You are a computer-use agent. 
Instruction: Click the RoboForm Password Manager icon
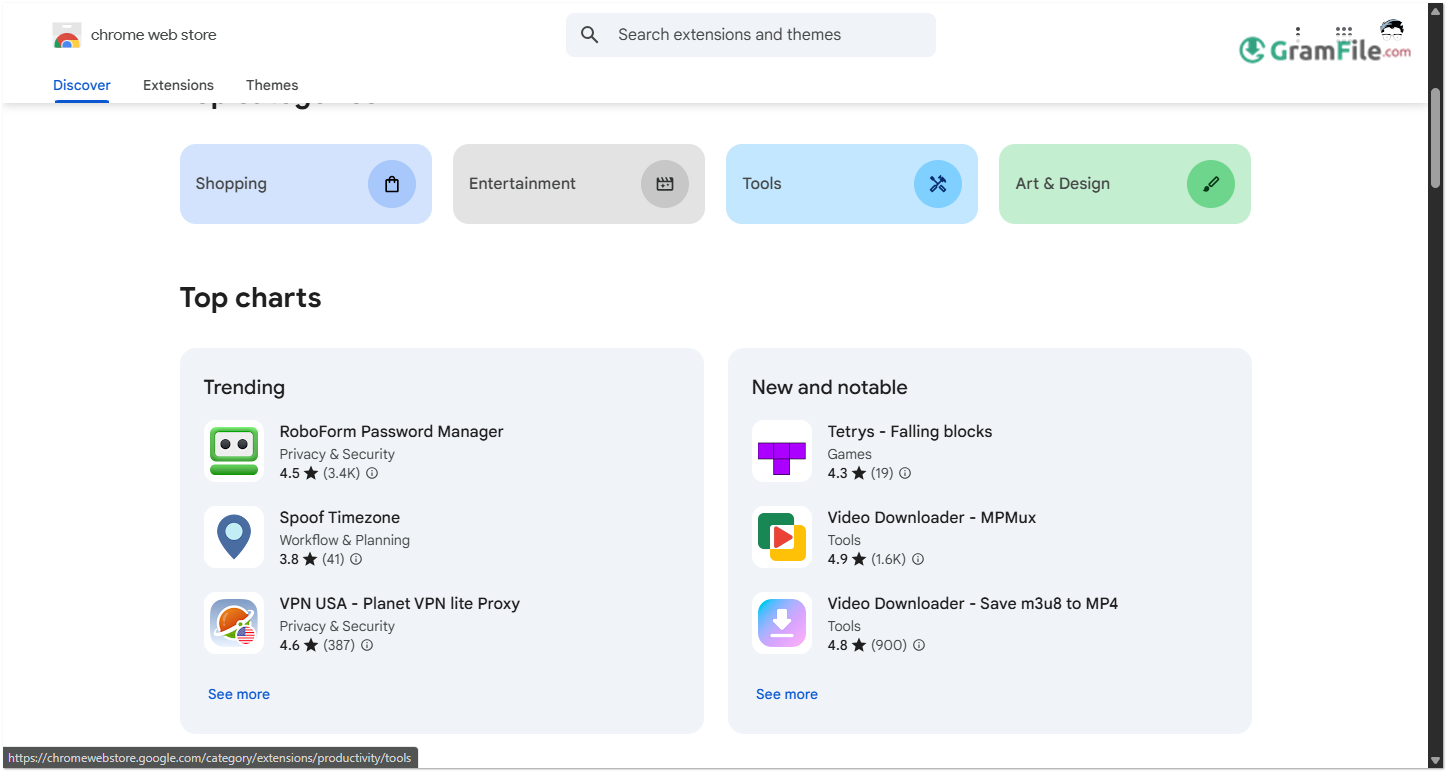pyautogui.click(x=234, y=451)
